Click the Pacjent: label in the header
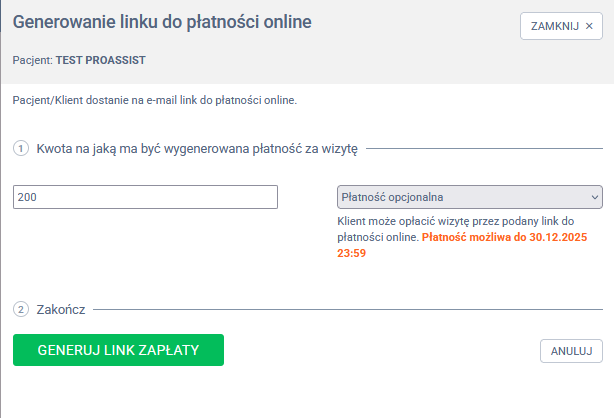The width and height of the screenshot is (614, 418). [33, 60]
